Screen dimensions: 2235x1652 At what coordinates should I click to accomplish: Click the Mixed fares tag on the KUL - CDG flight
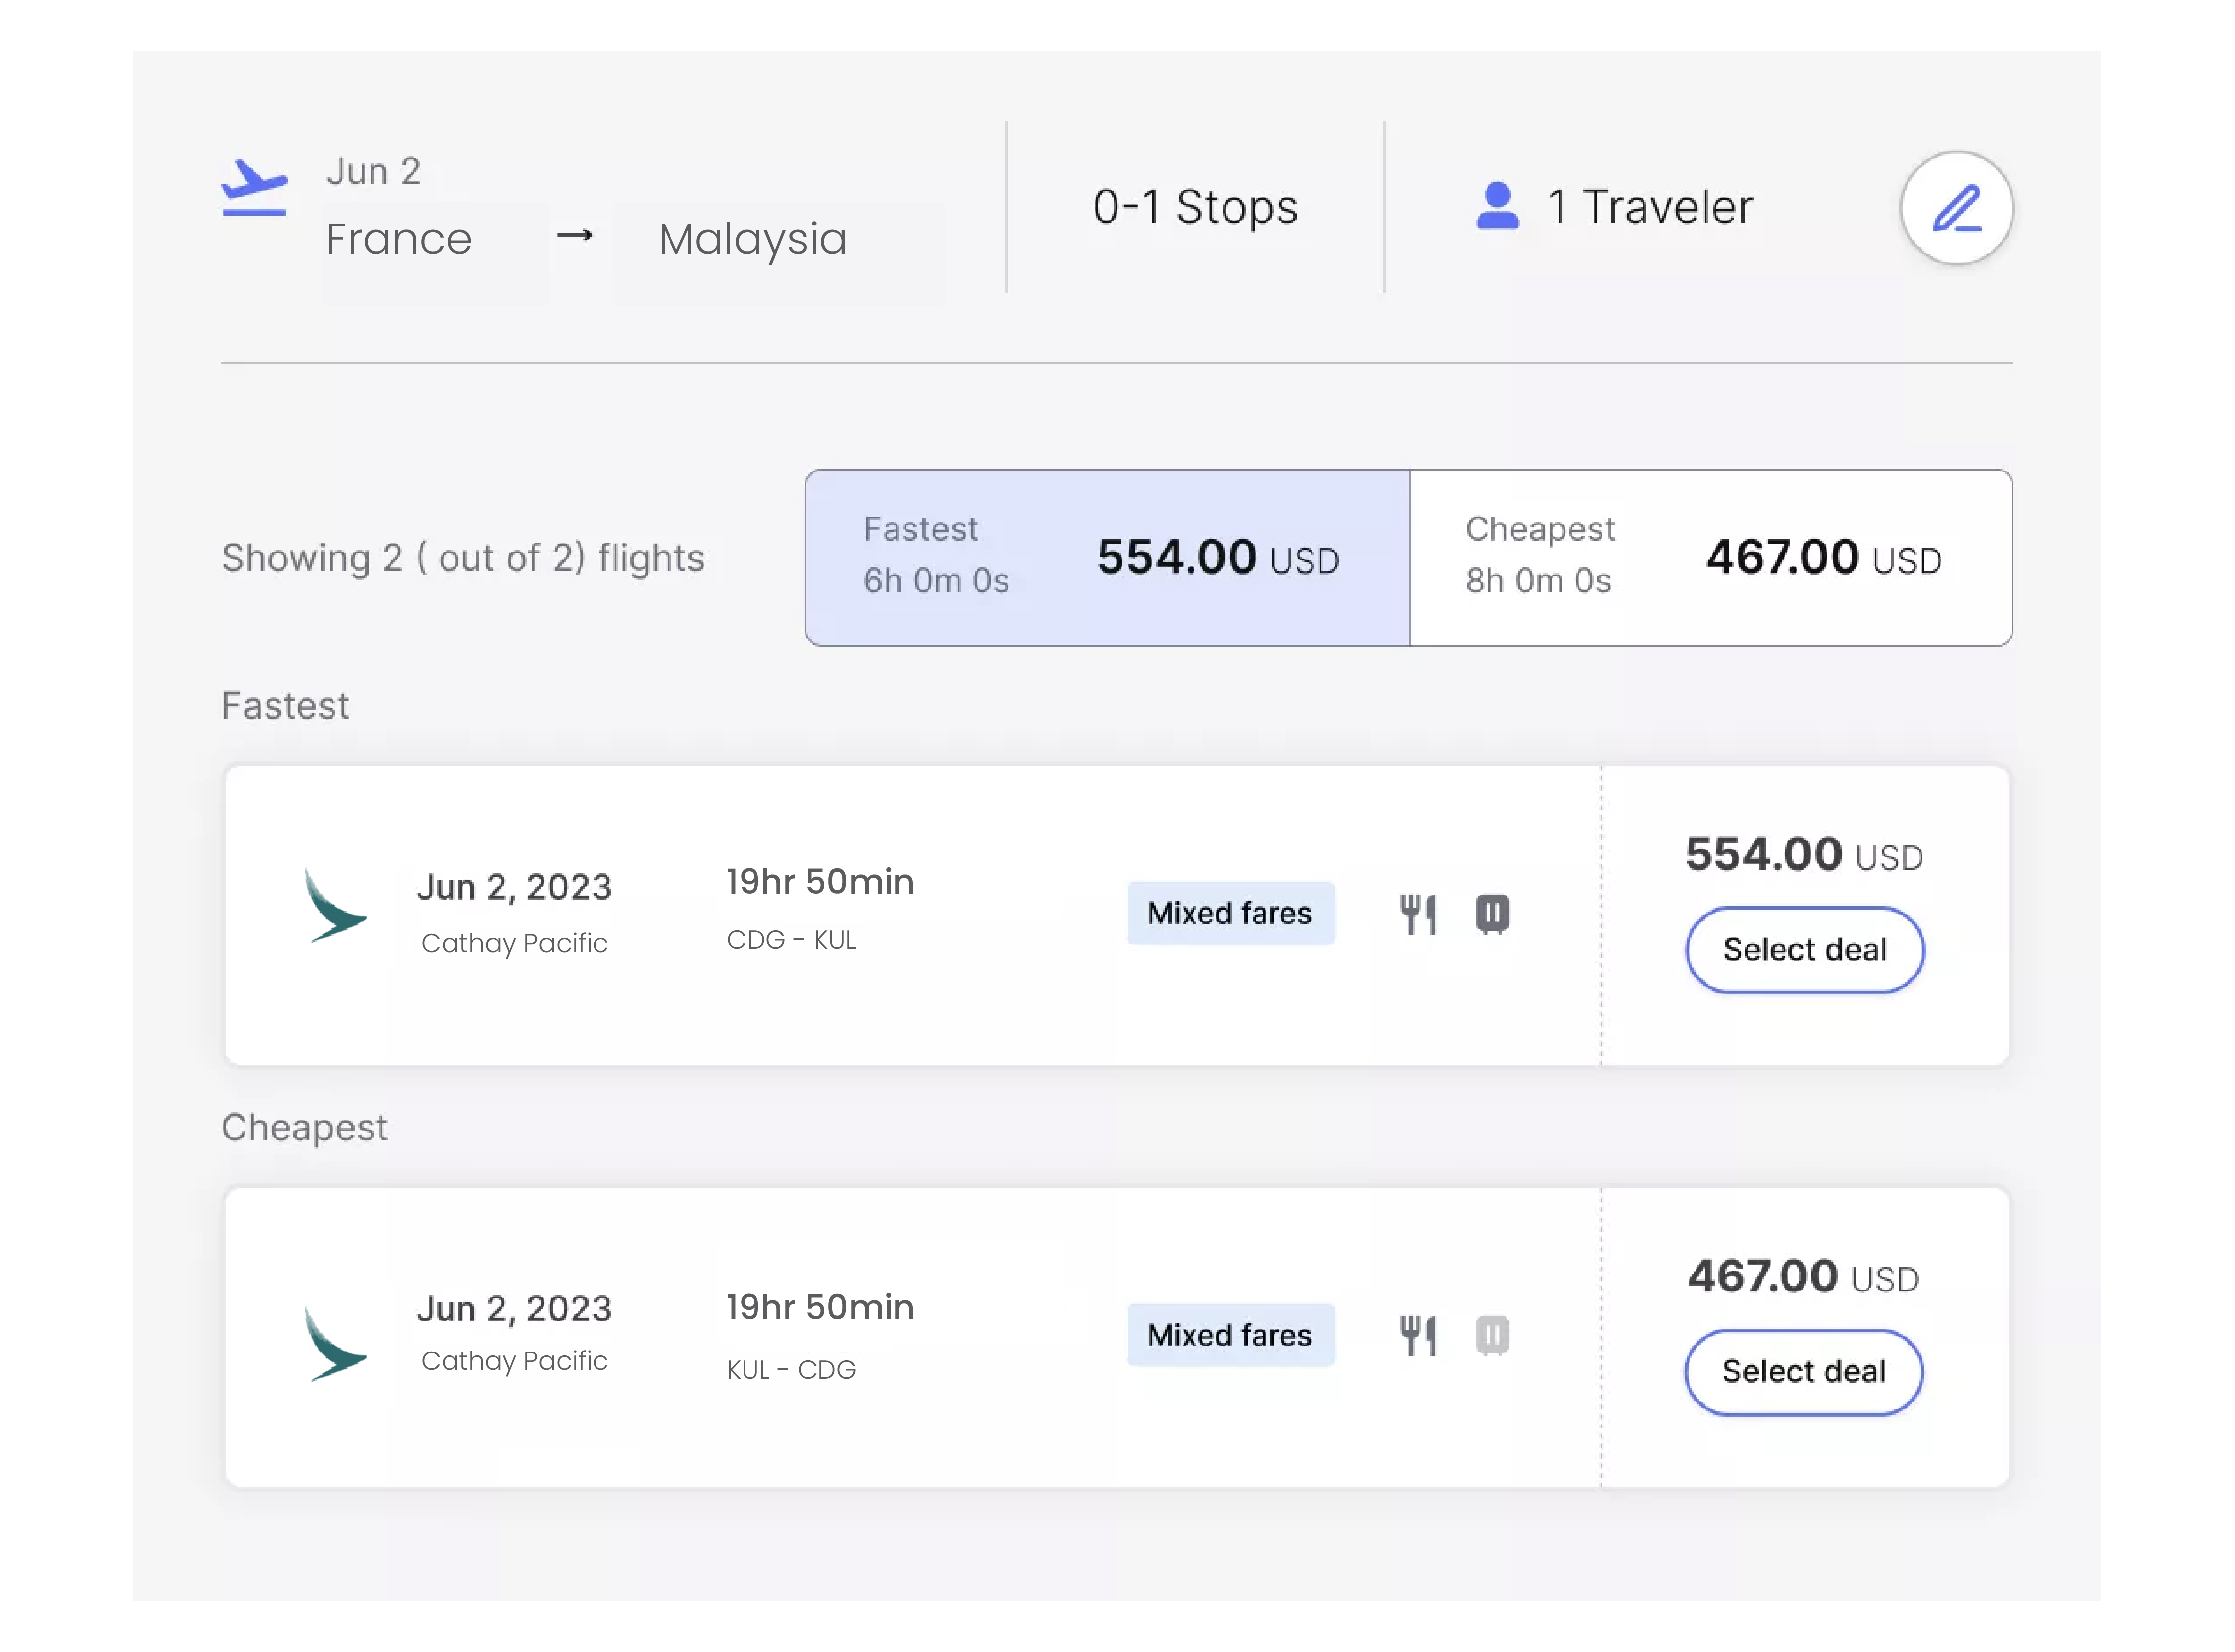1230,1335
